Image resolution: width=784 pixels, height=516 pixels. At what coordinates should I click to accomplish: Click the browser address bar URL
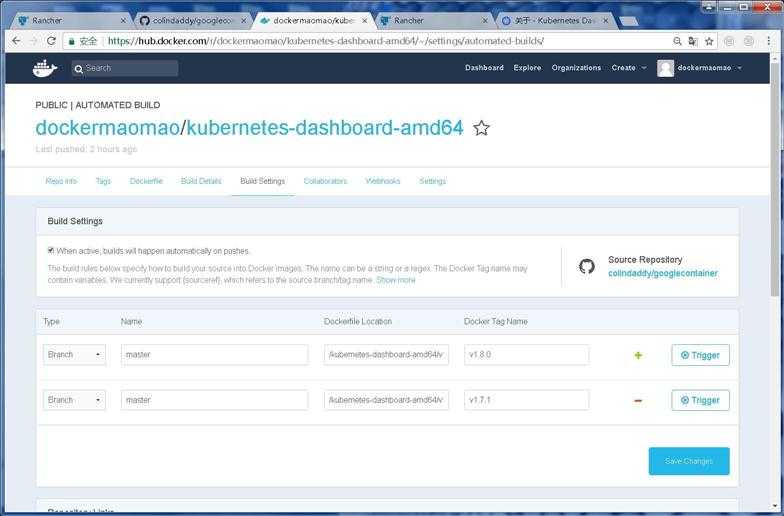[x=326, y=41]
